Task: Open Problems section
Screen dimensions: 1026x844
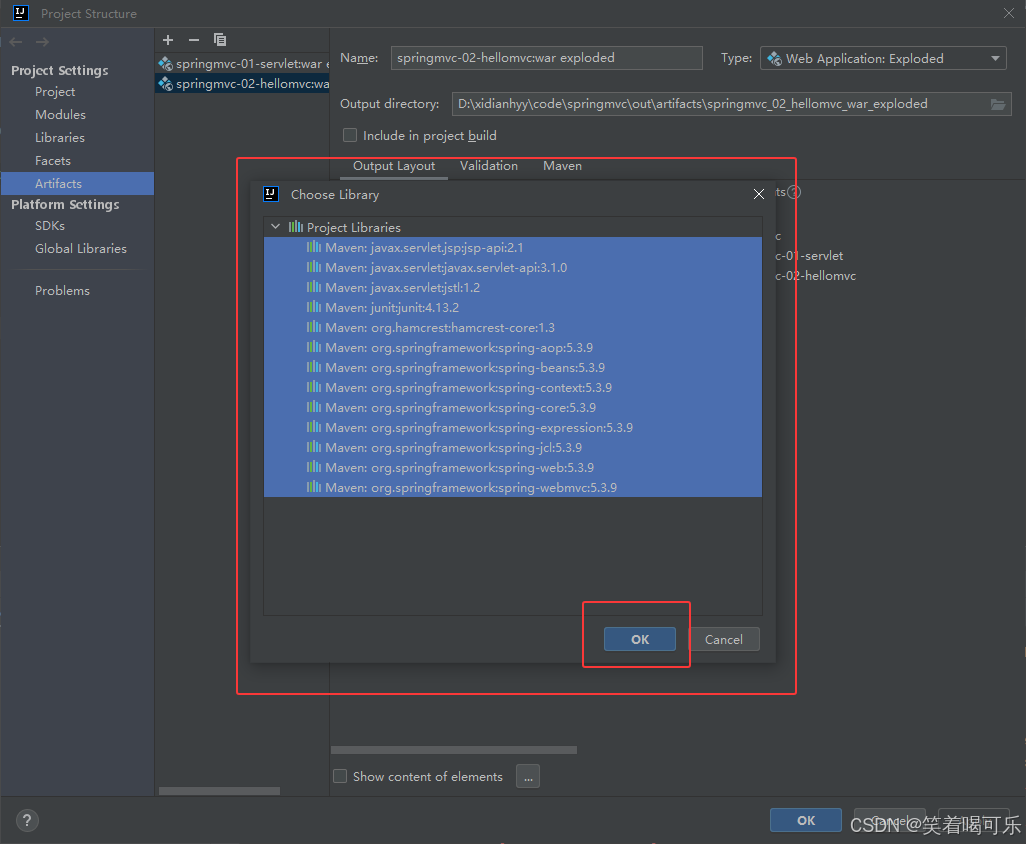Action: [x=62, y=290]
